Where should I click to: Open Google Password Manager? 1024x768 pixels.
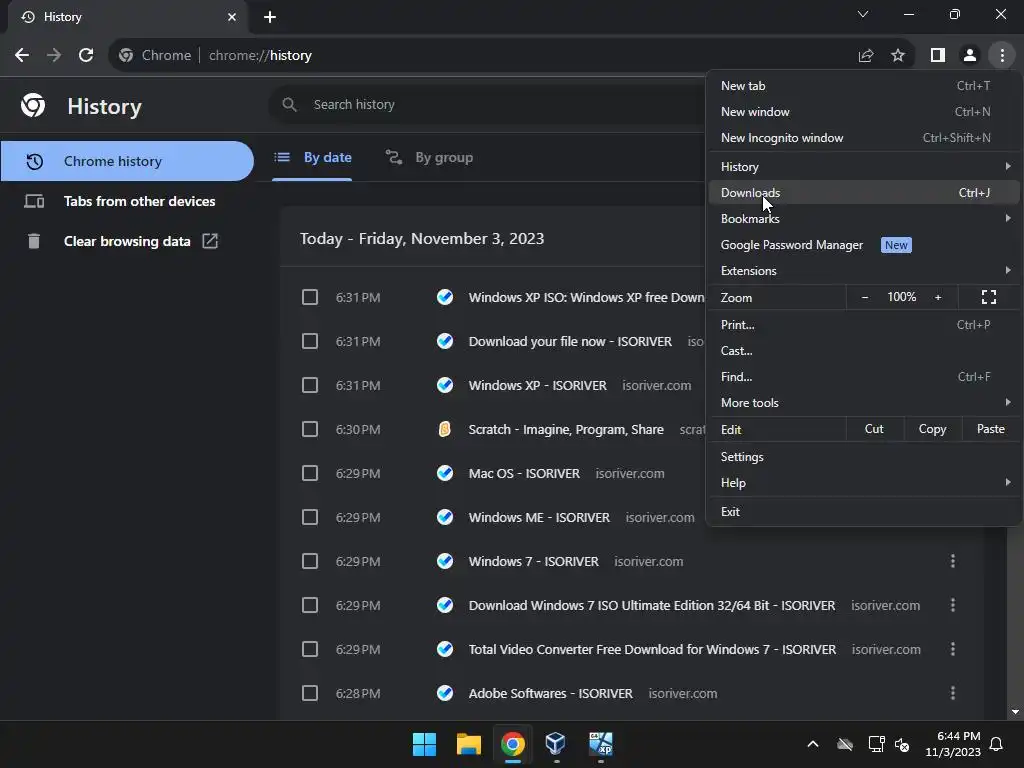(x=863, y=245)
